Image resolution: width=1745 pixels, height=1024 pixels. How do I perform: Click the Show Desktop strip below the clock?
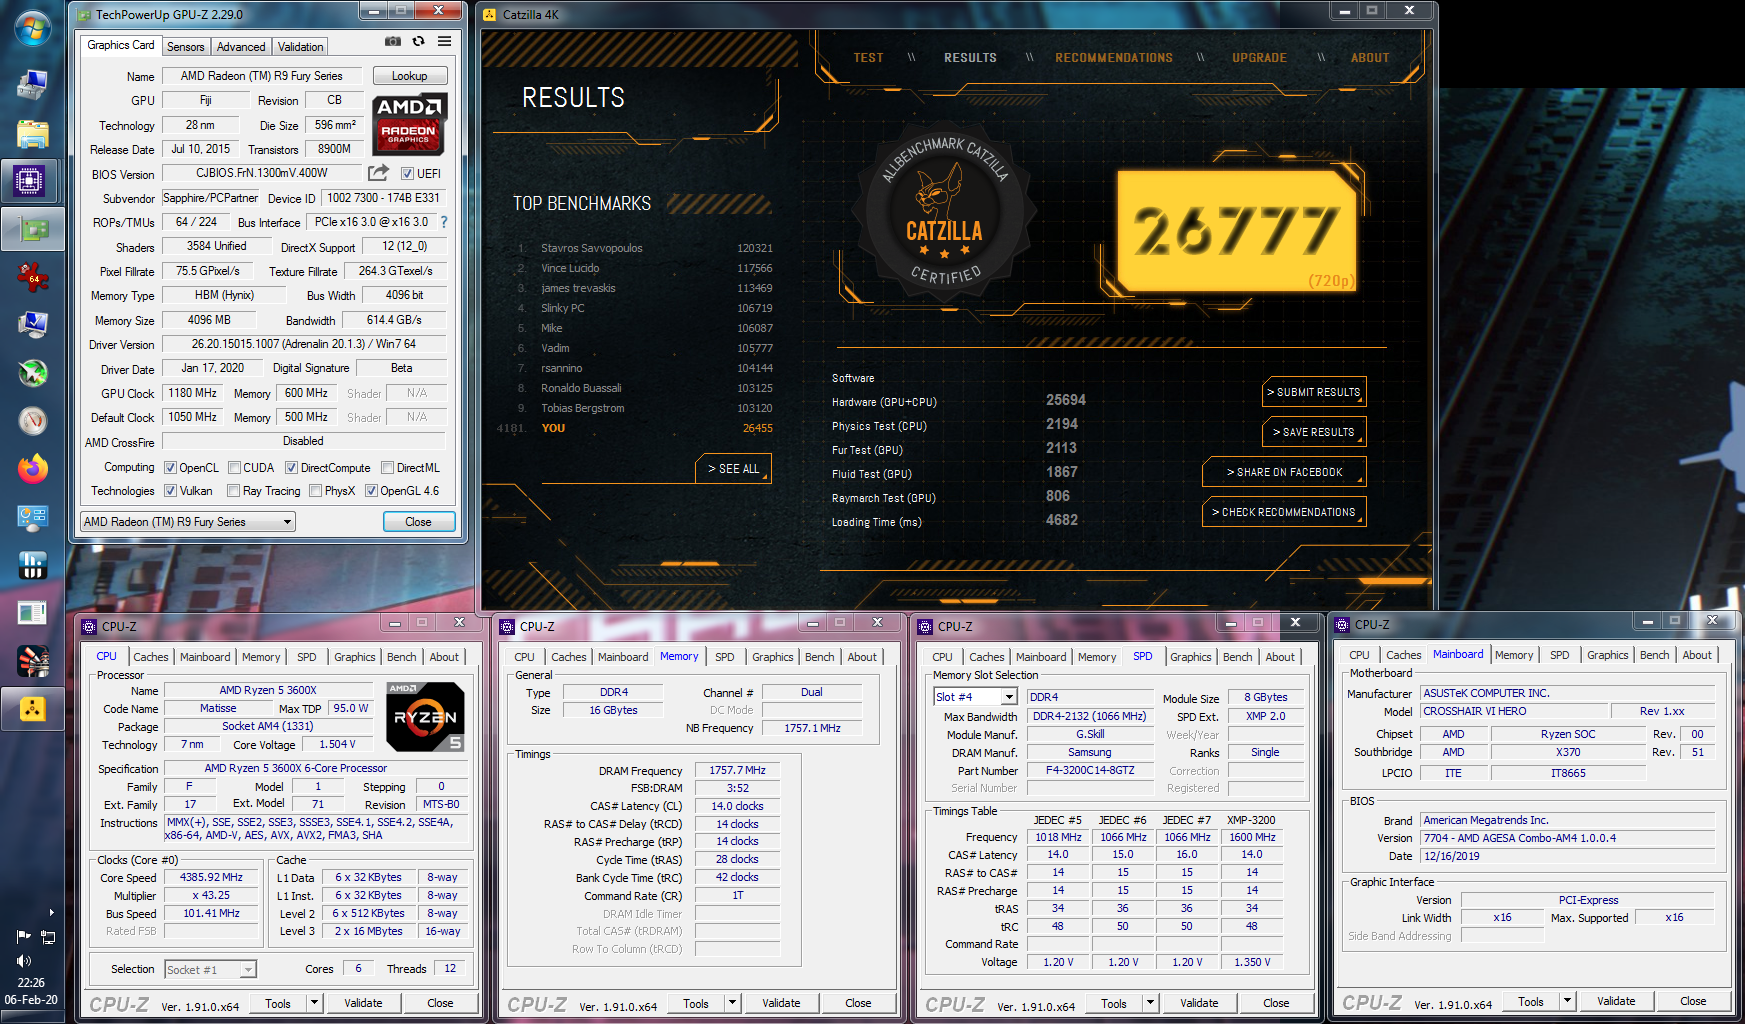(32, 1017)
